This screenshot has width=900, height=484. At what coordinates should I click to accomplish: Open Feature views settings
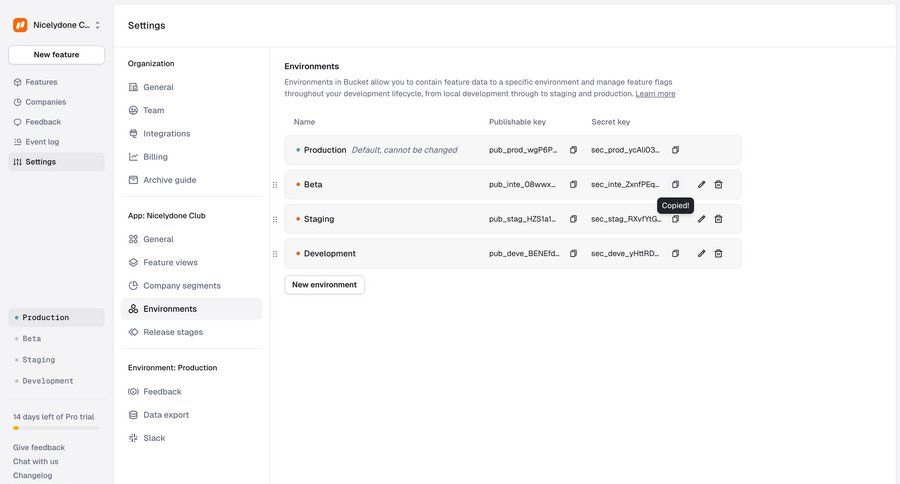192,262
